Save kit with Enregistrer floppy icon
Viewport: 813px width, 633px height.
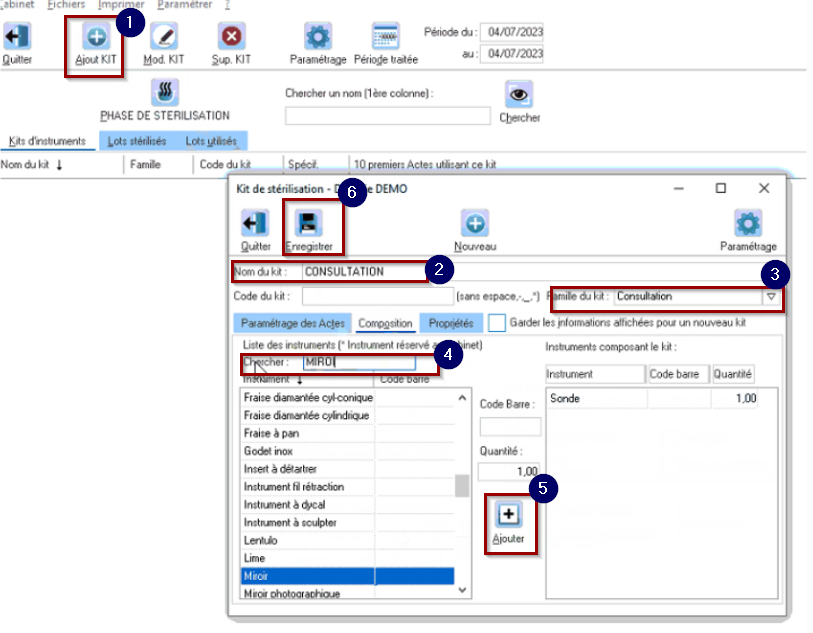tap(309, 223)
